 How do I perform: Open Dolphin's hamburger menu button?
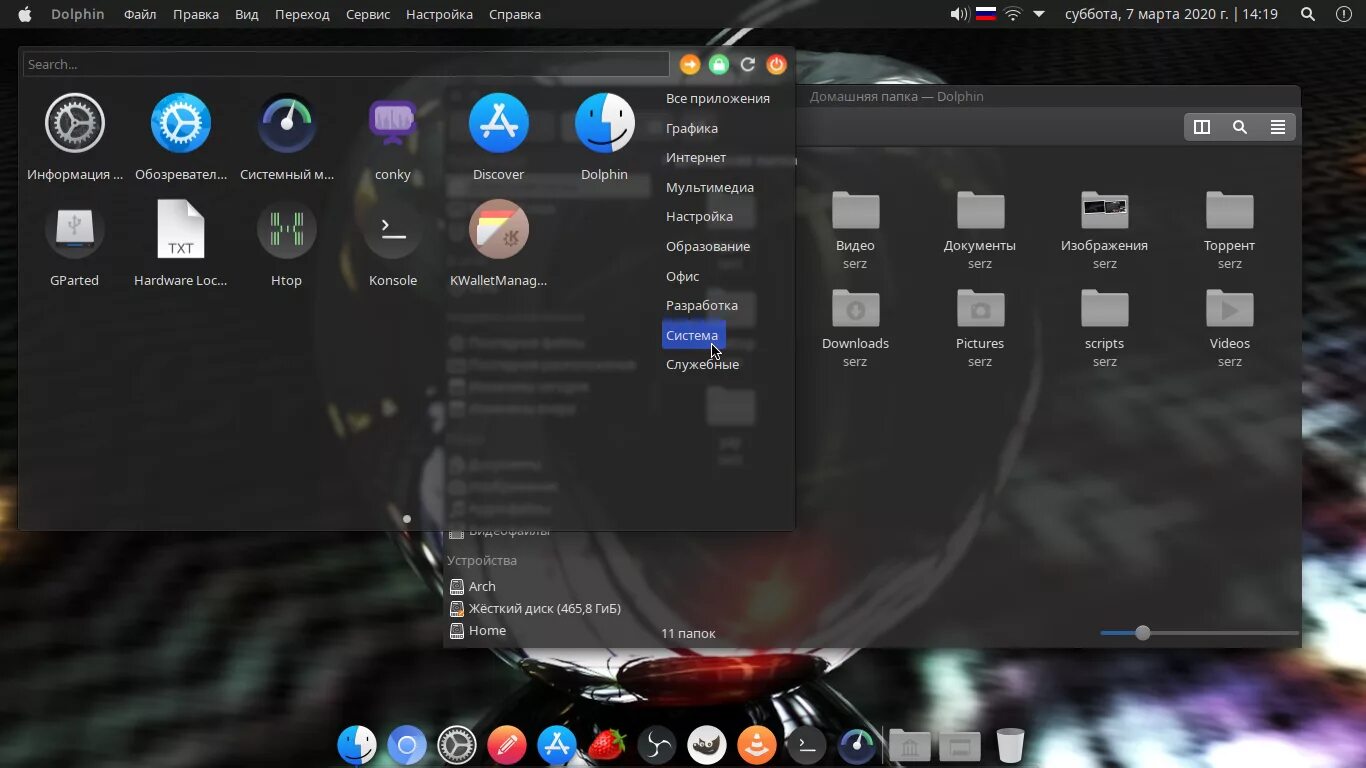click(1278, 127)
